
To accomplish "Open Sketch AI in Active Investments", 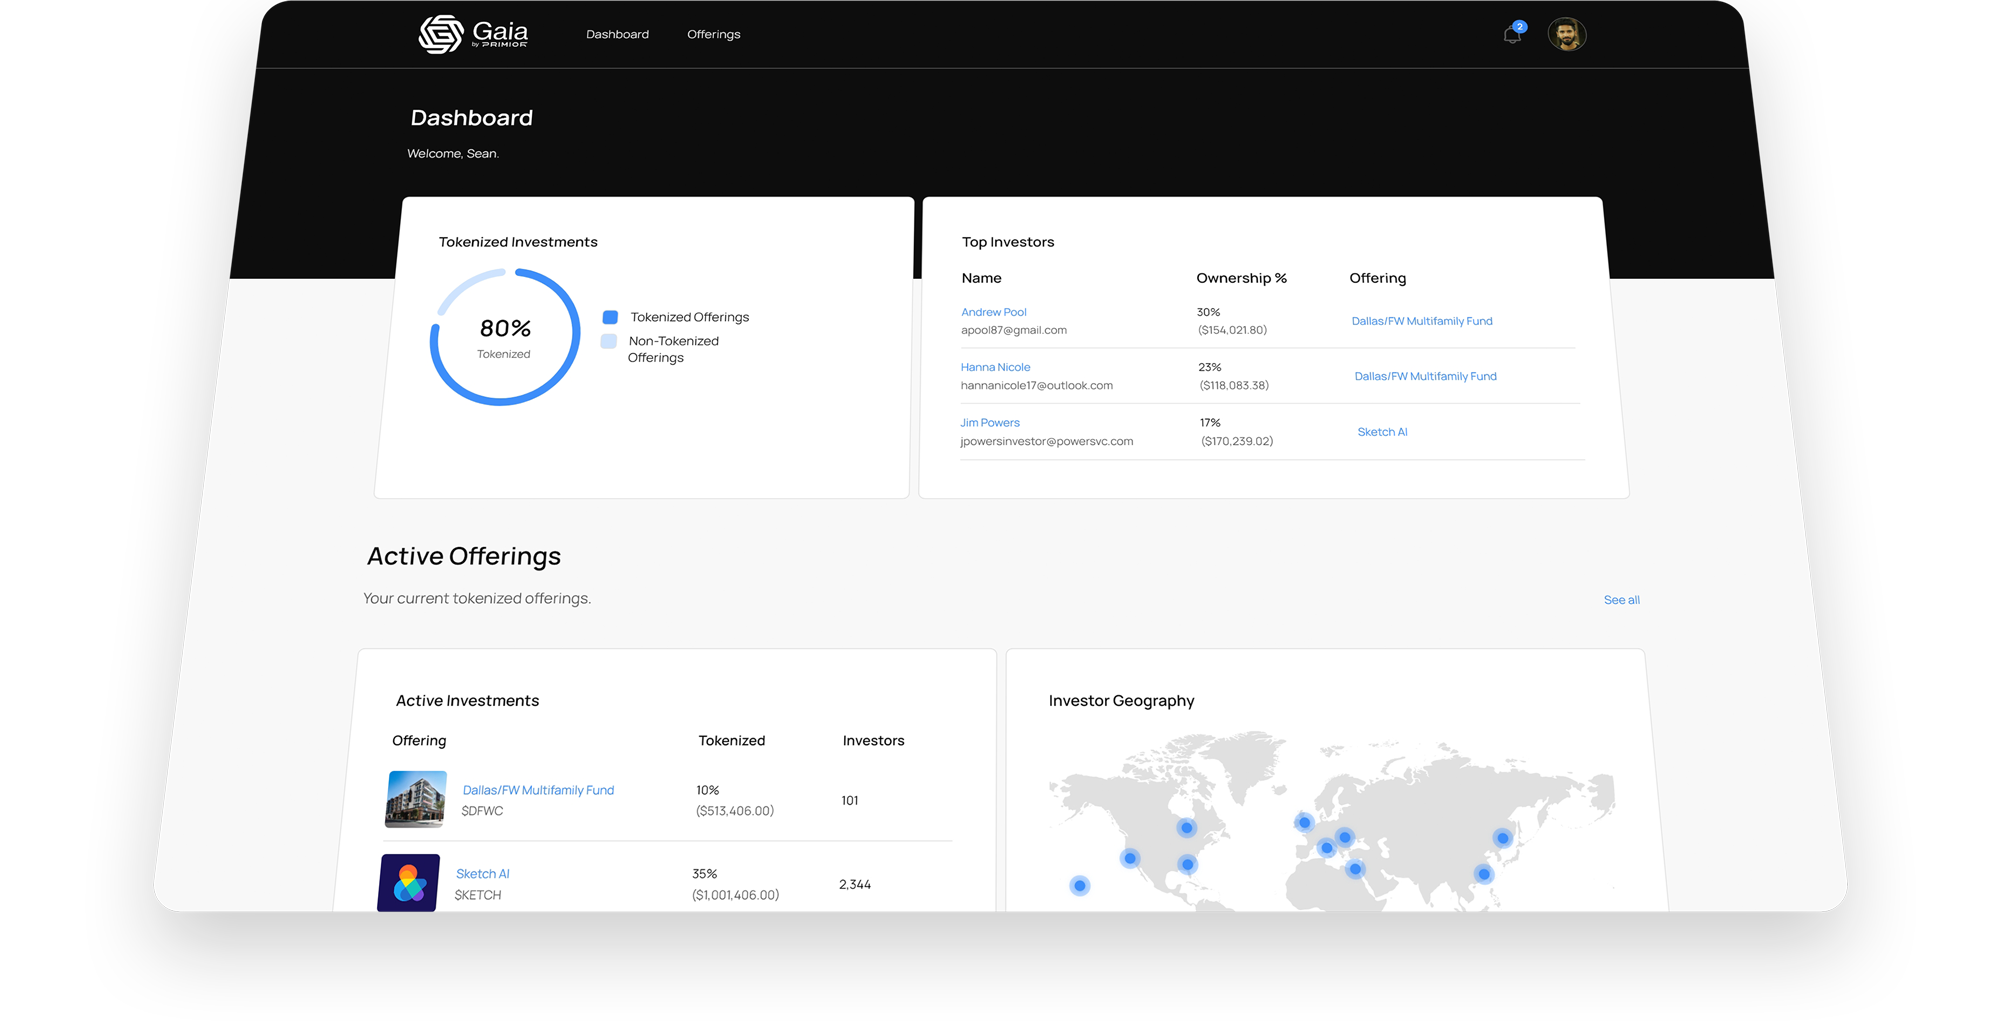I will 482,874.
